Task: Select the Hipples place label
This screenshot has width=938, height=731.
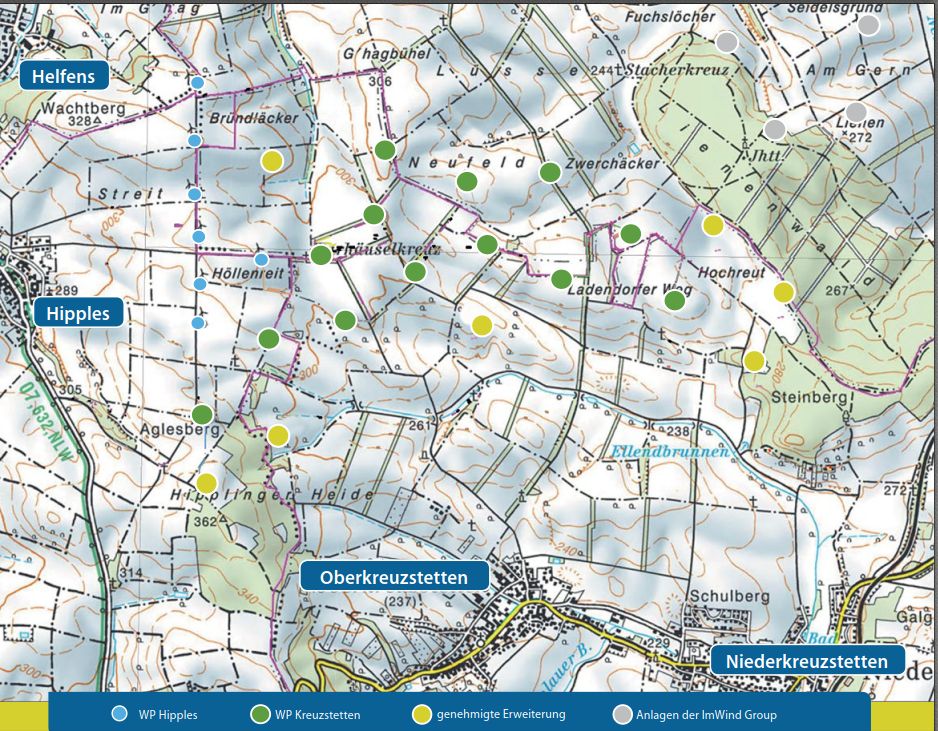Action: [x=78, y=313]
